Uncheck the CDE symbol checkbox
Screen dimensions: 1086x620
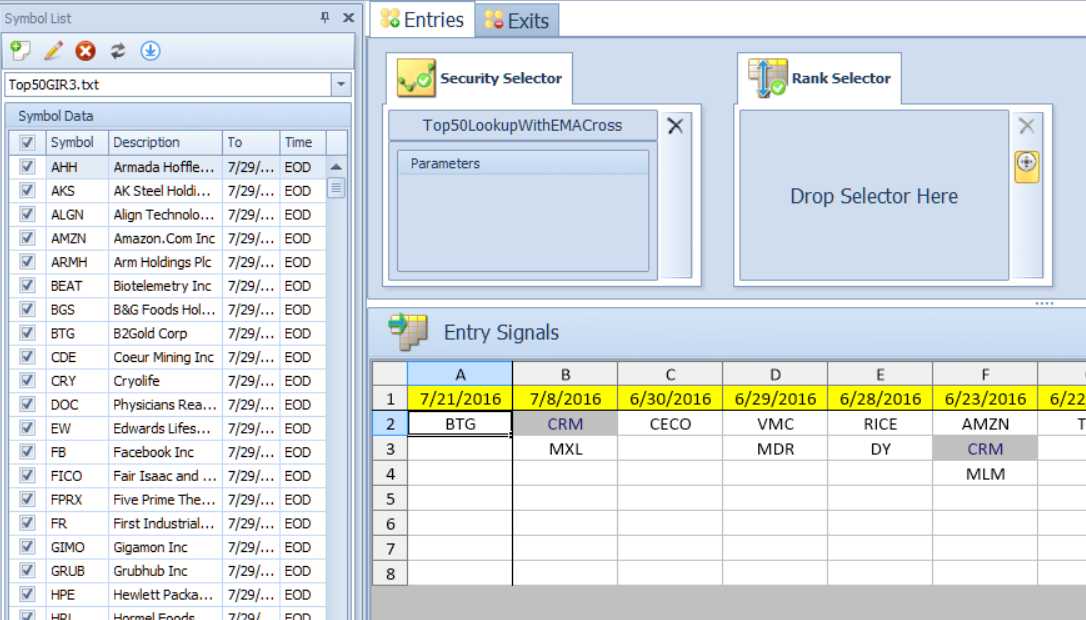(27, 357)
